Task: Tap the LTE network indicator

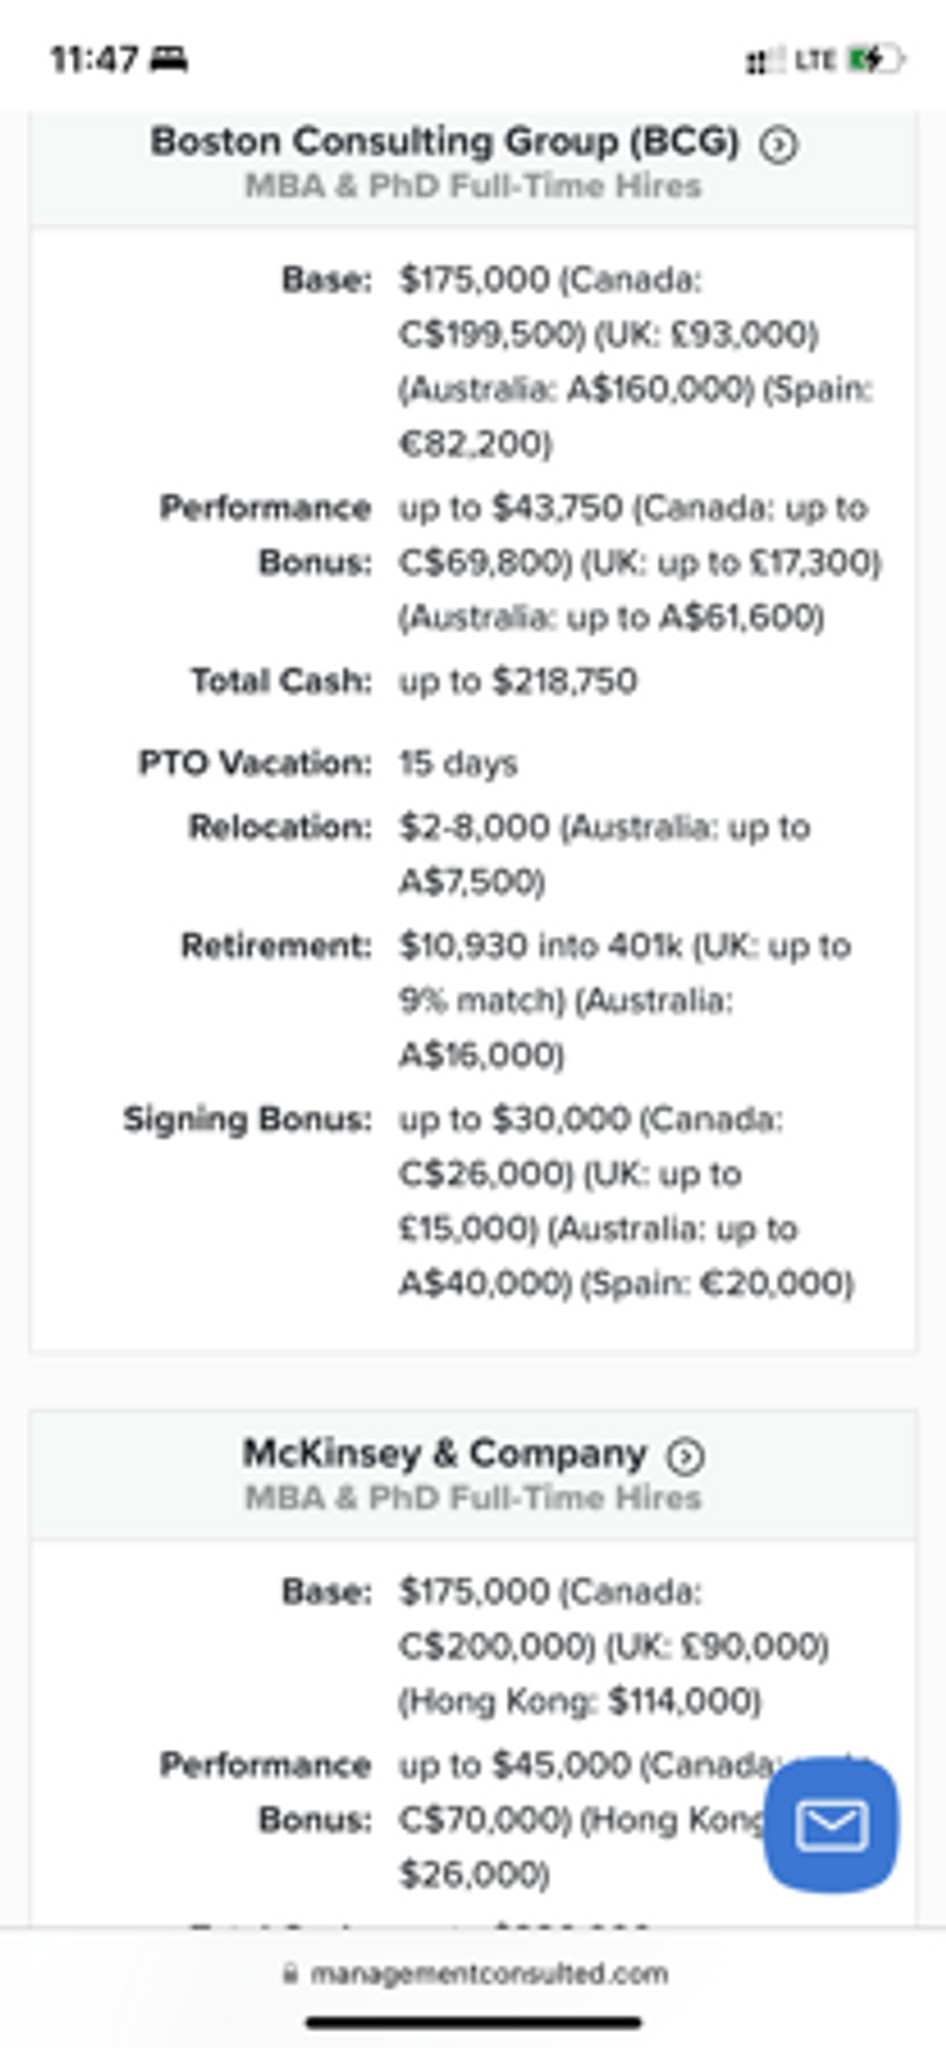Action: (815, 60)
